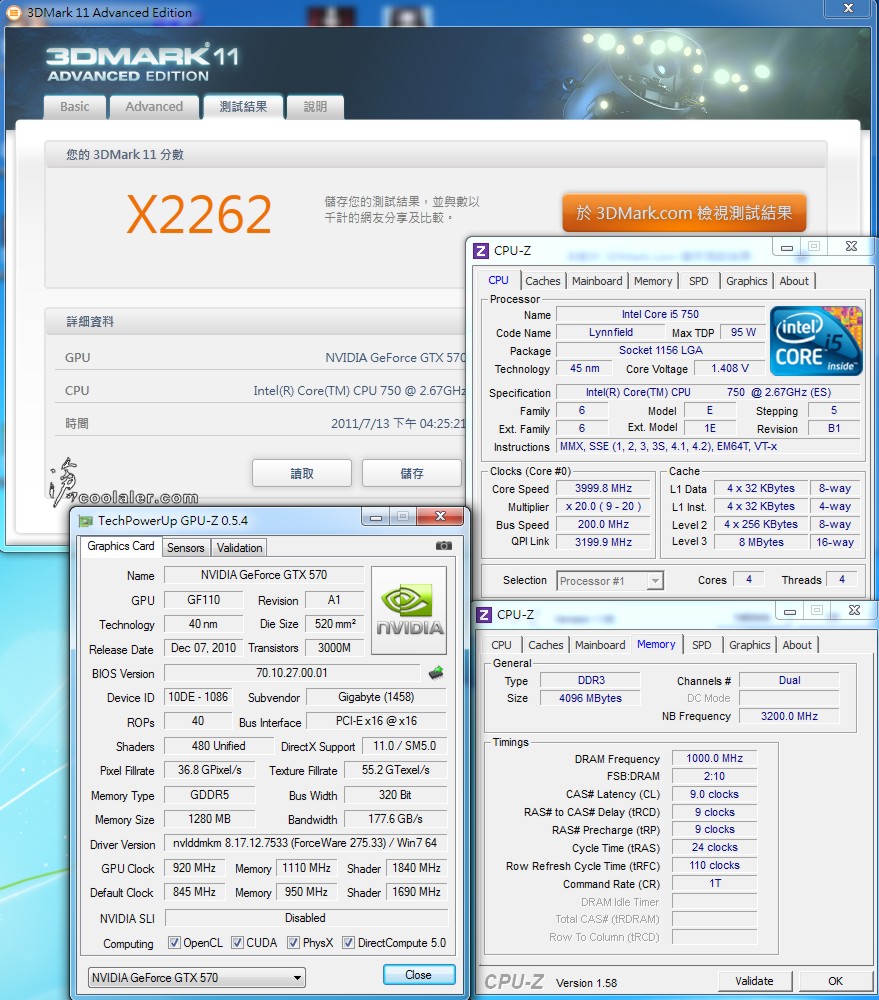The width and height of the screenshot is (879, 1000).
Task: Switch to the Sensors tab in GPU-Z
Action: click(186, 547)
